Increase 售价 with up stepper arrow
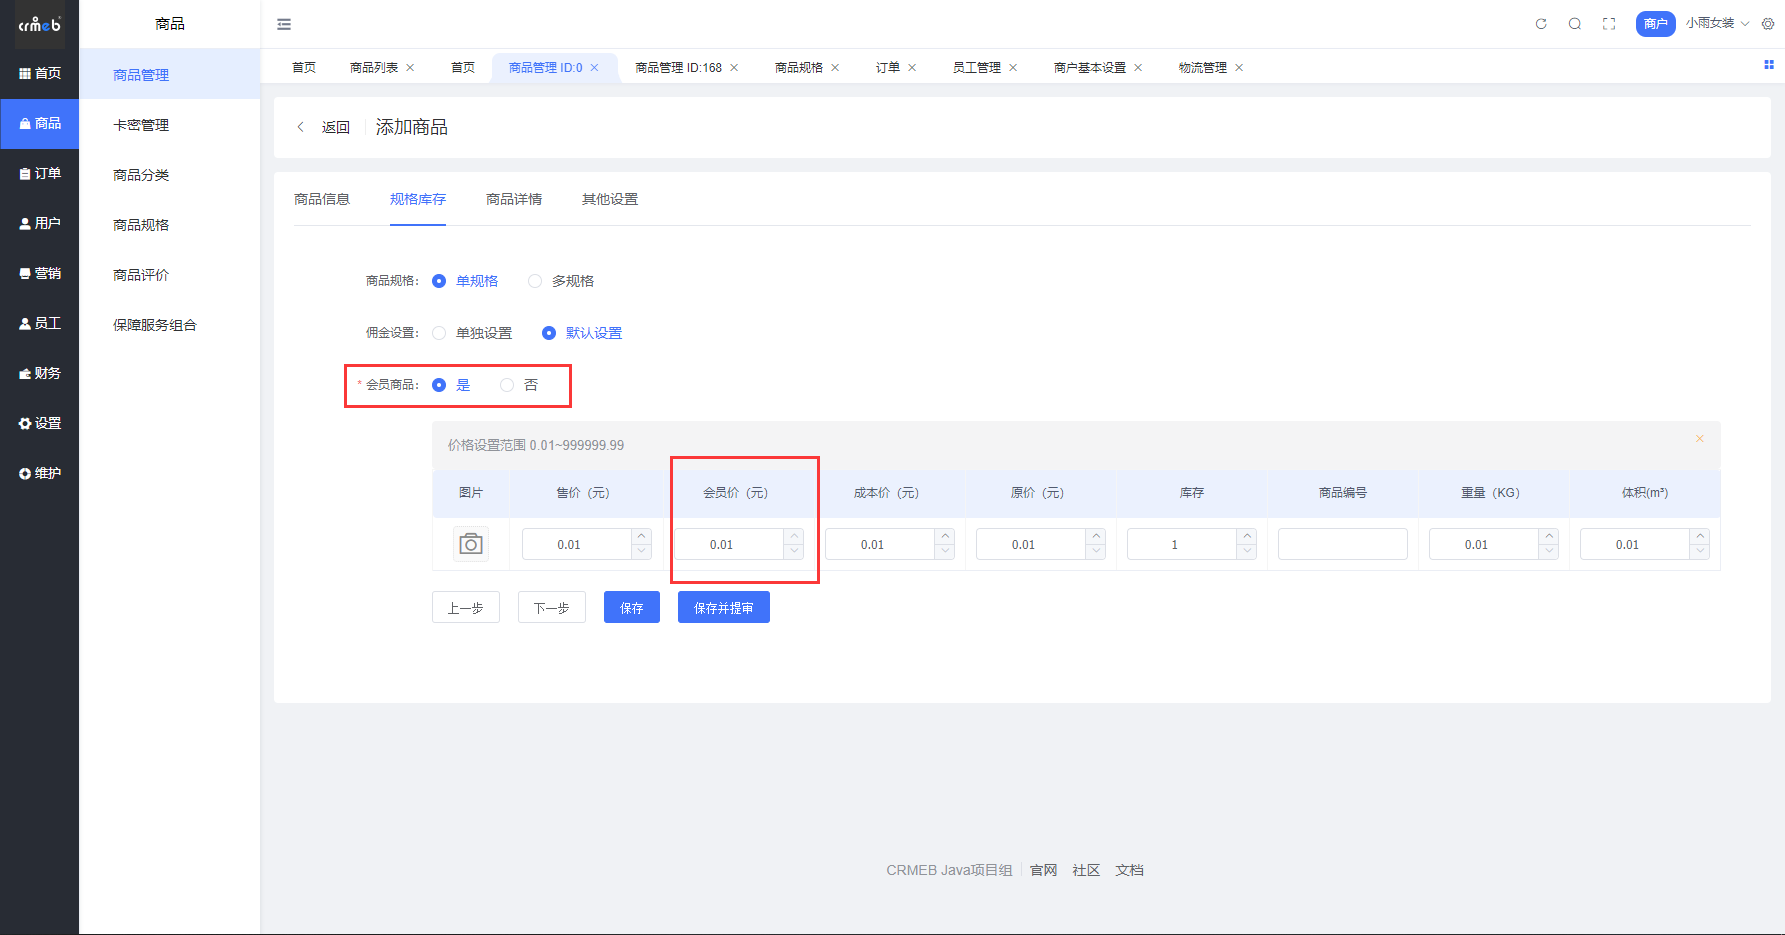Image resolution: width=1785 pixels, height=935 pixels. [642, 537]
